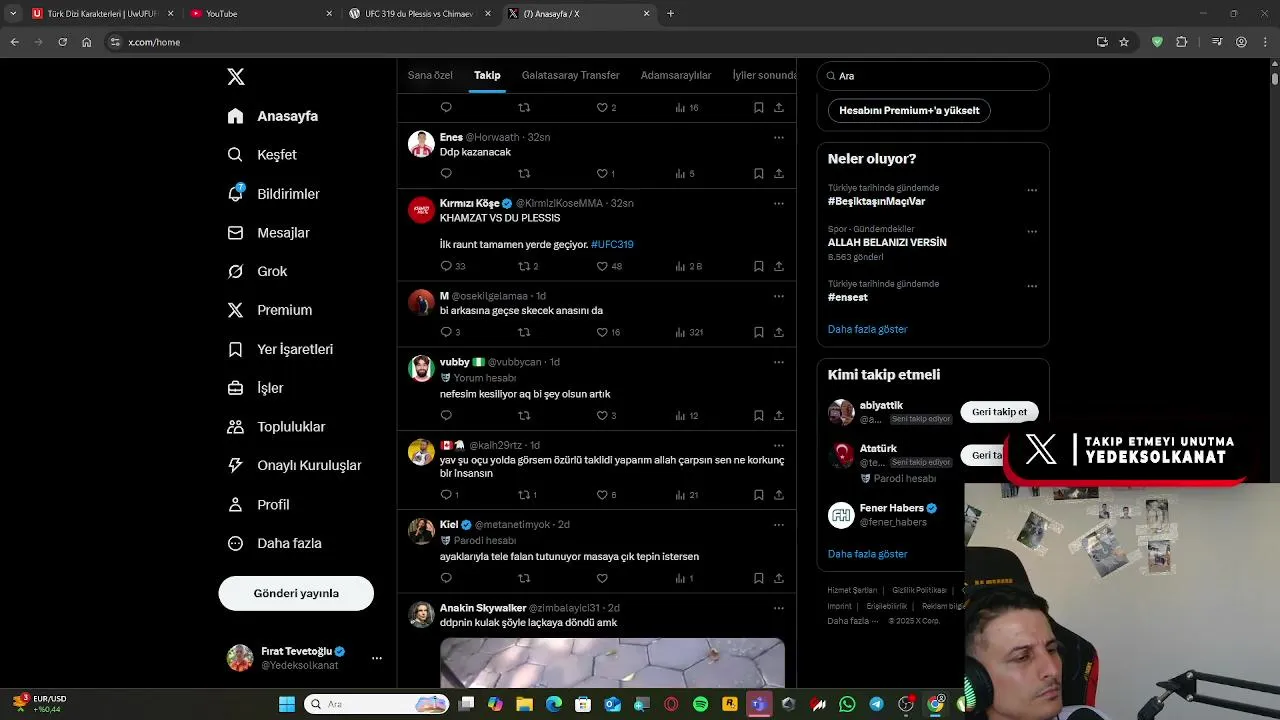Open Topluluklar communities
1280x720 pixels.
coord(276,427)
